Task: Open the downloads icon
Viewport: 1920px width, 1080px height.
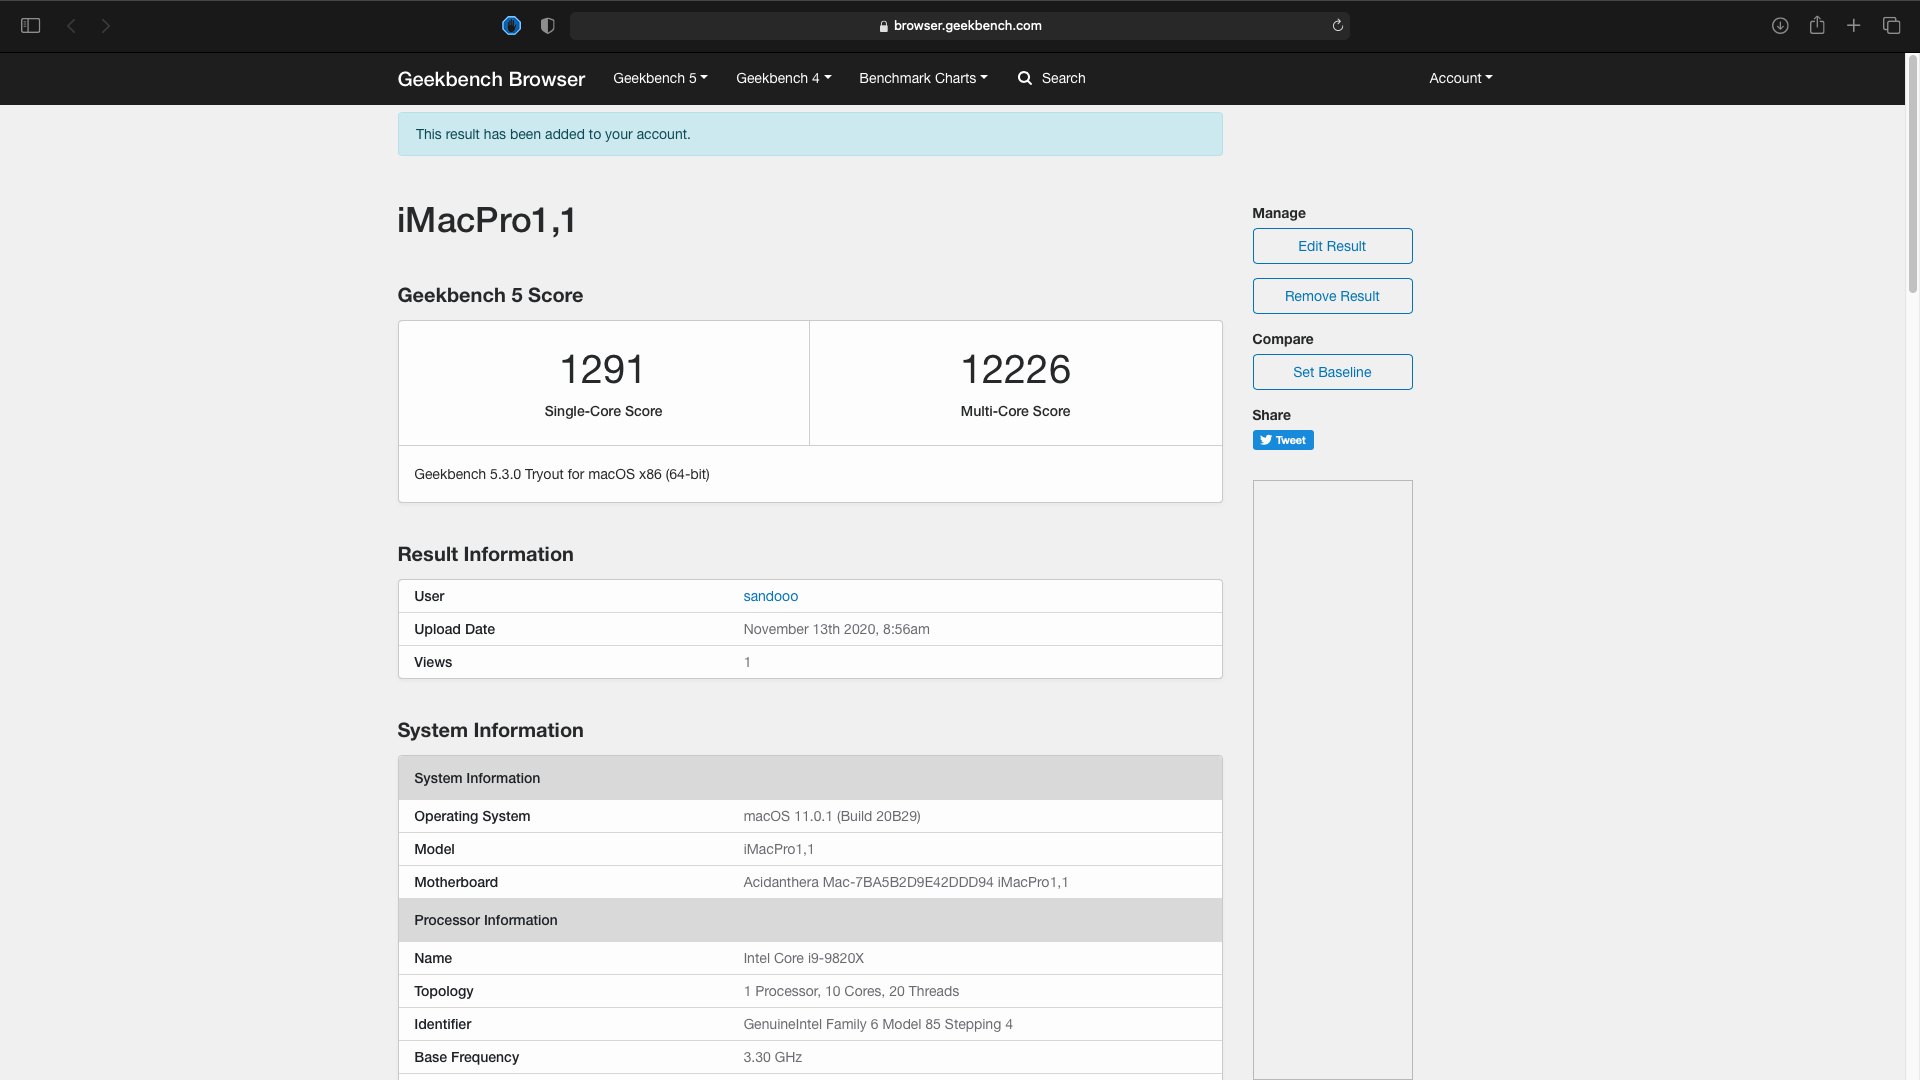Action: pos(1780,26)
